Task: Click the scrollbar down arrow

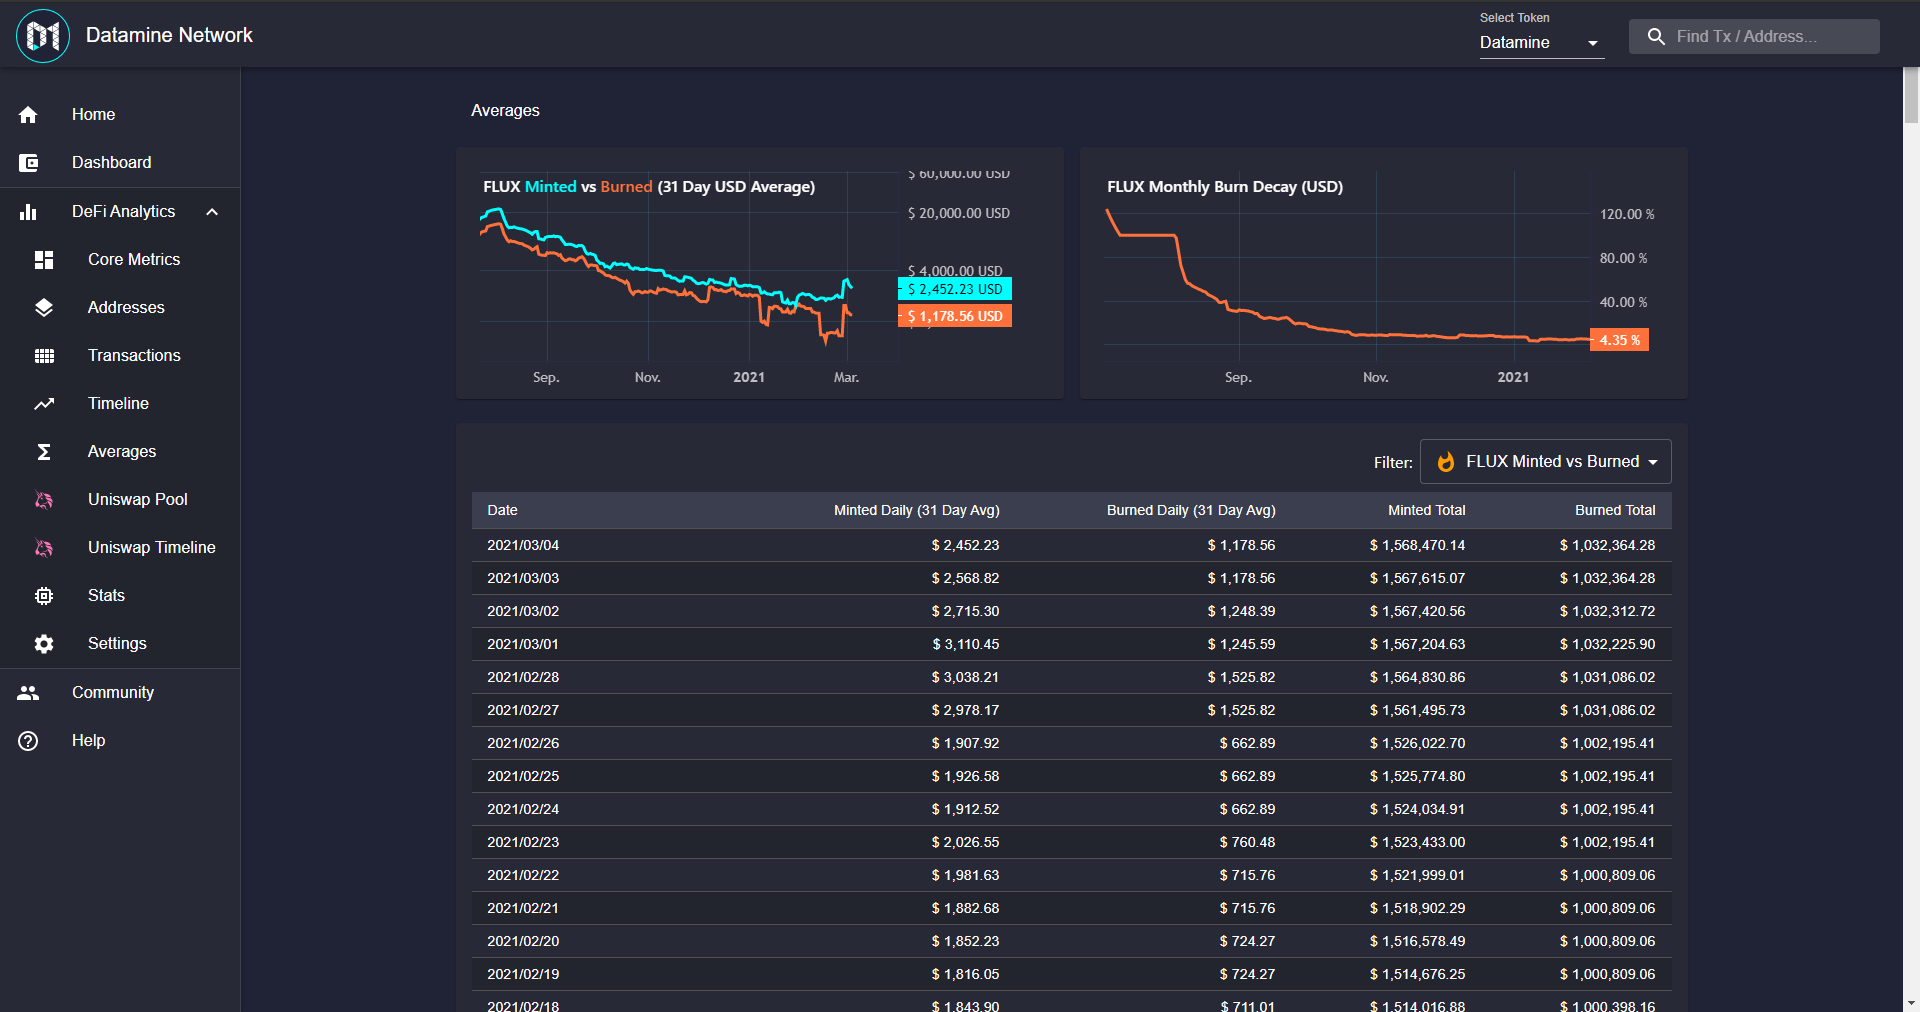Action: click(1911, 1003)
